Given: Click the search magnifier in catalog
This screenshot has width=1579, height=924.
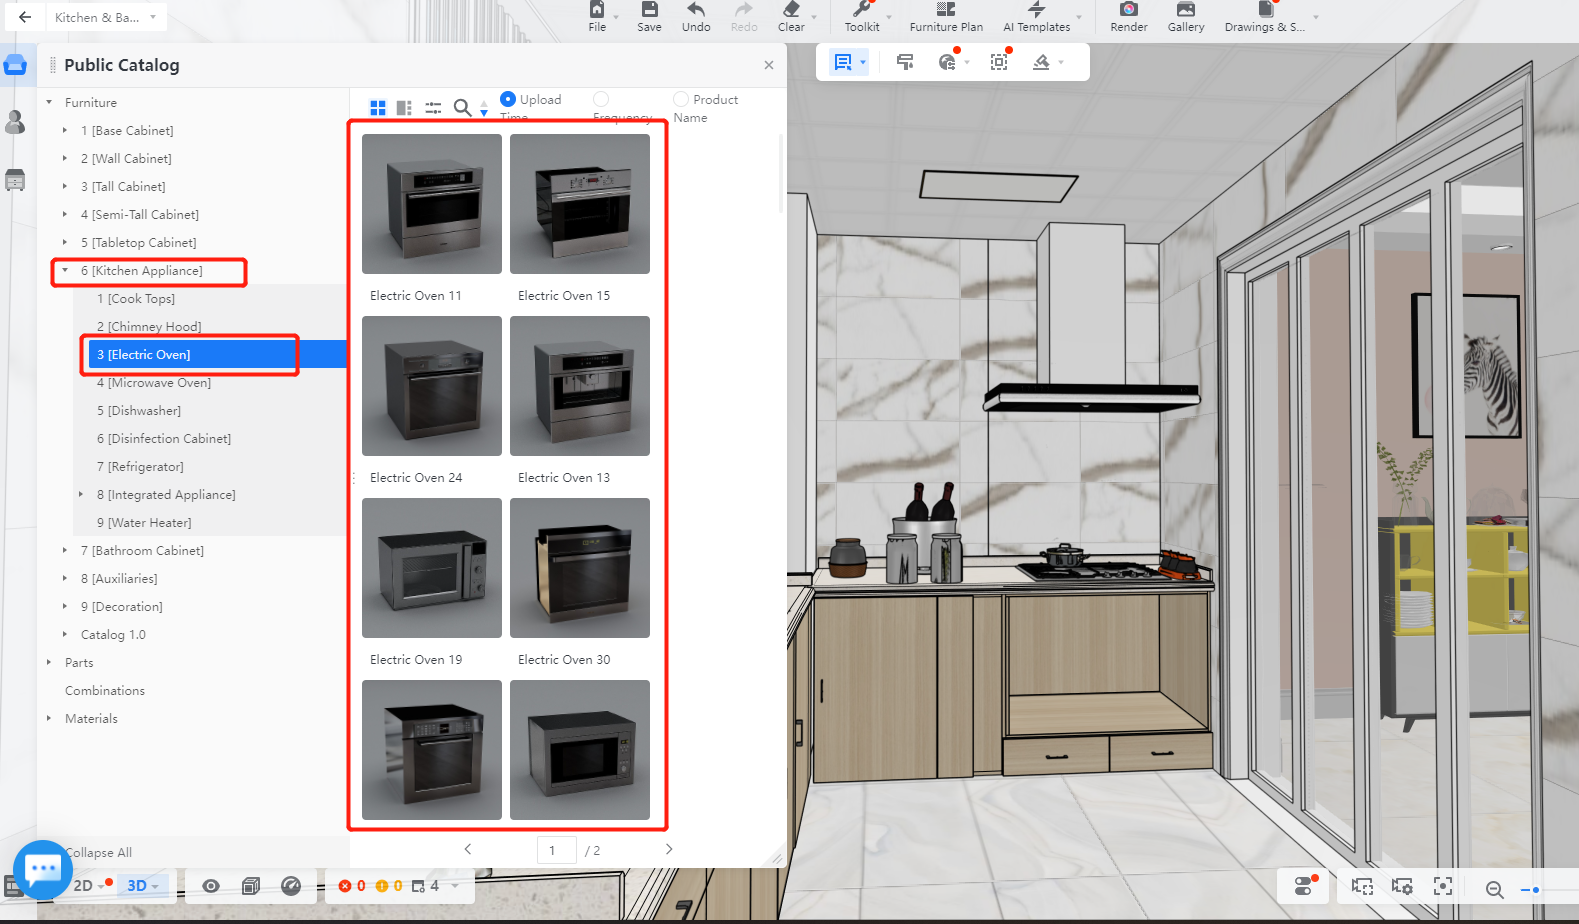Looking at the screenshot, I should point(462,107).
